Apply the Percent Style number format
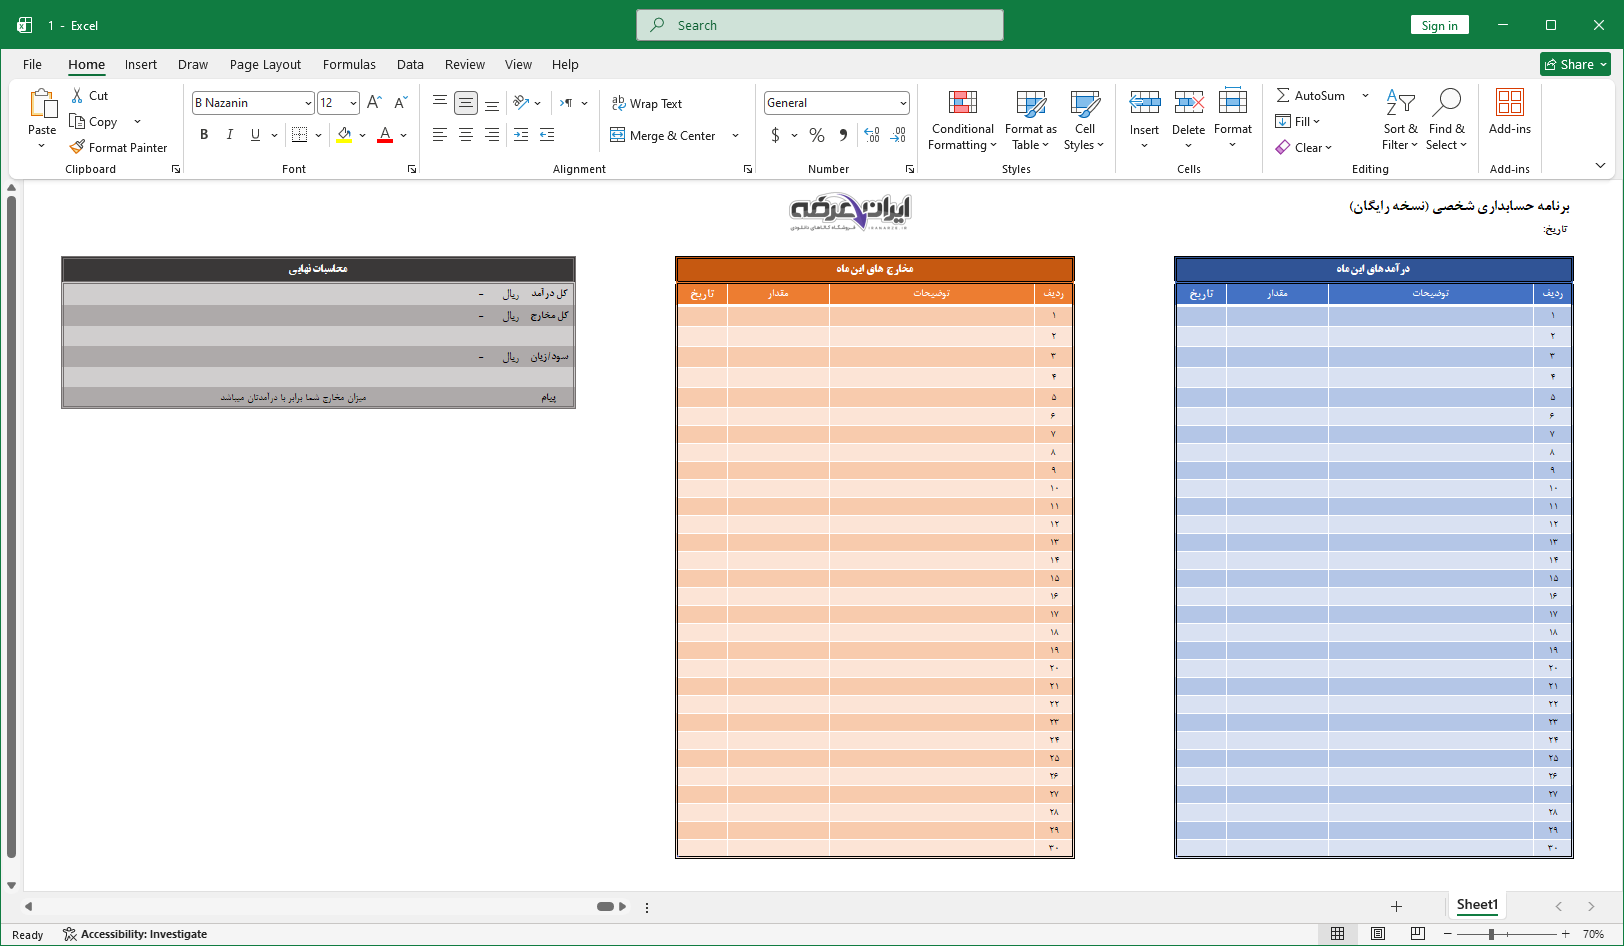 point(817,135)
